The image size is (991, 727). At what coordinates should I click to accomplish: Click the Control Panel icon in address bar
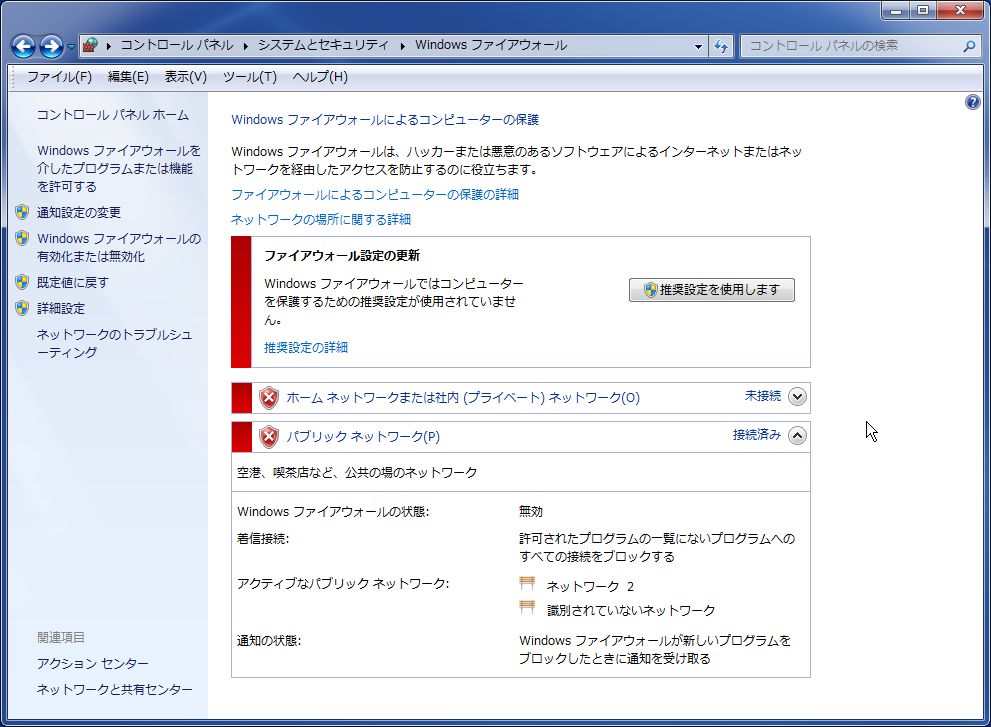coord(90,45)
